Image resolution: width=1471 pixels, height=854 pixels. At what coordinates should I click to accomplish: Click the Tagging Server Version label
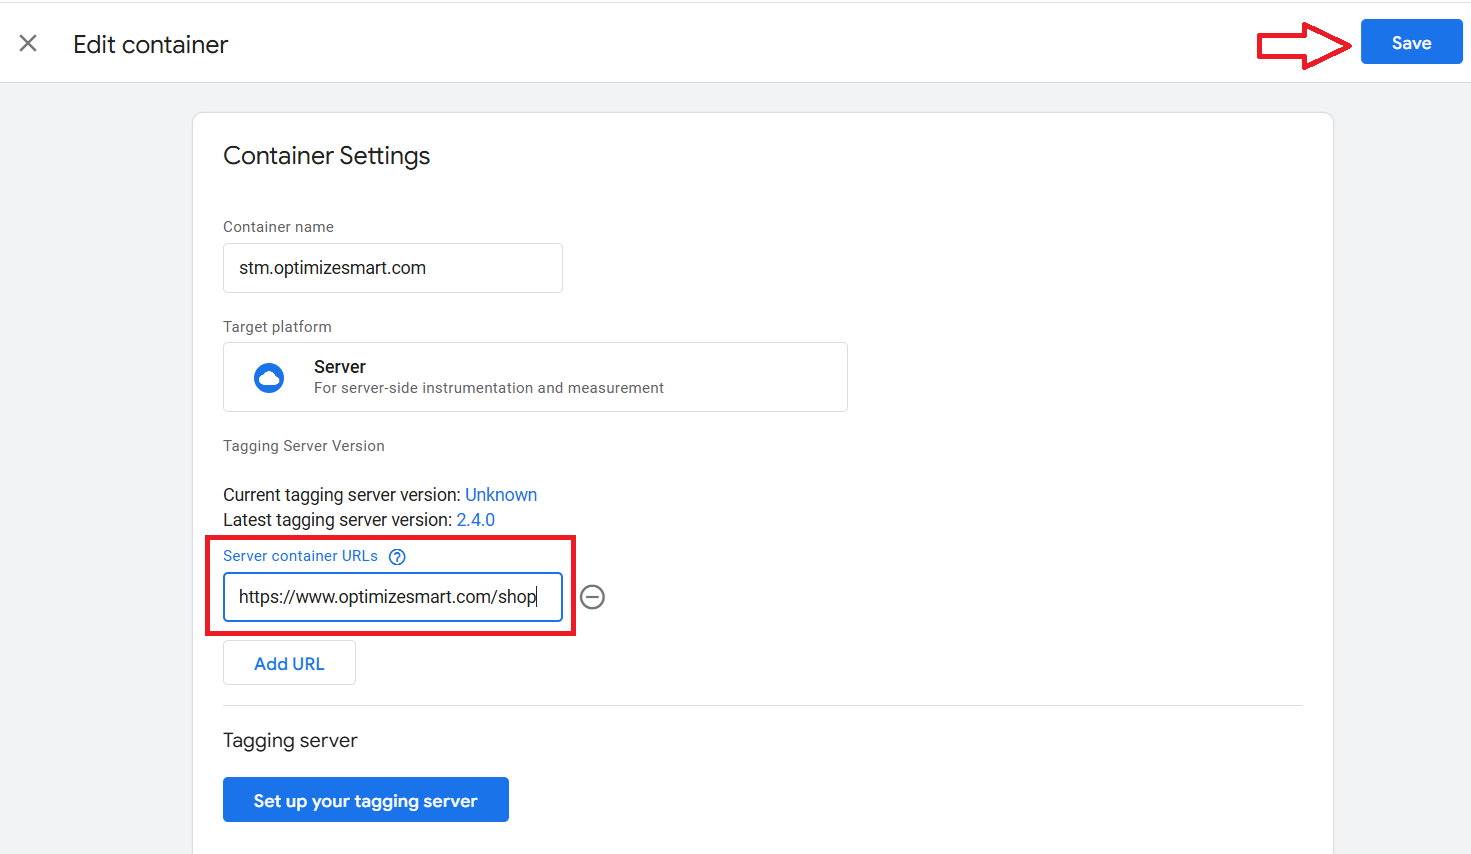[x=303, y=446]
